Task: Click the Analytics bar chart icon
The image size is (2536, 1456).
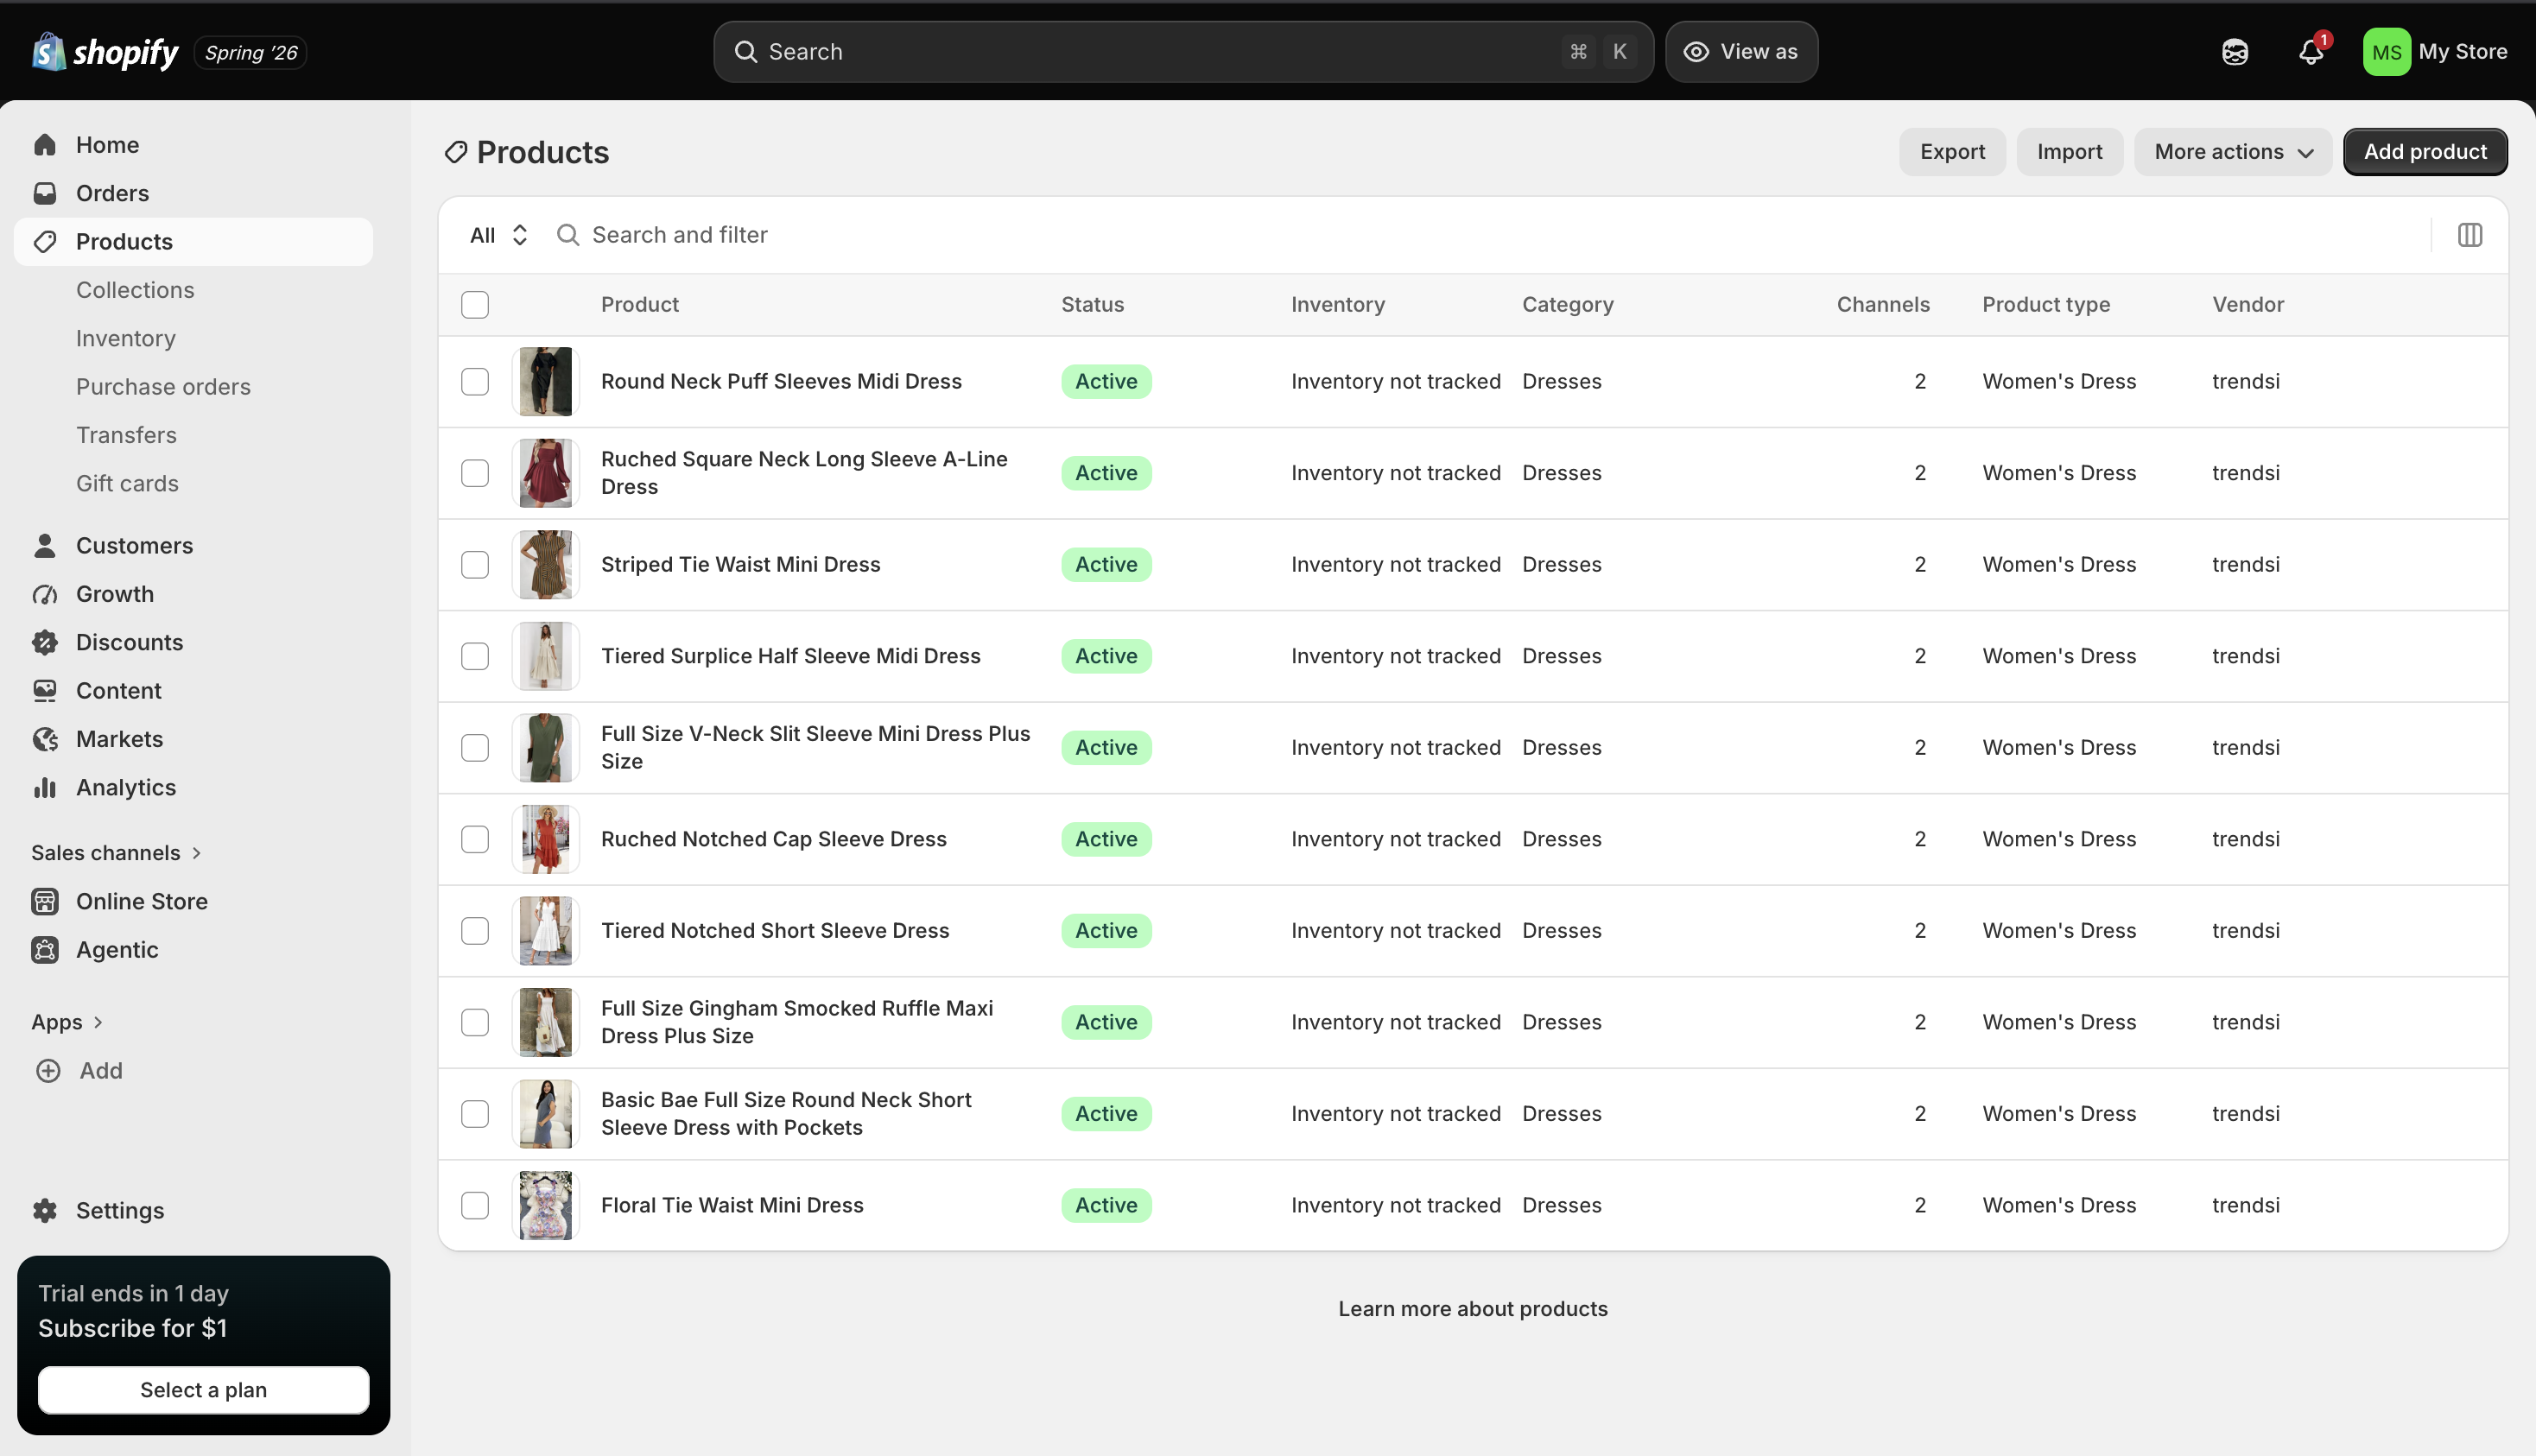Action: (45, 787)
